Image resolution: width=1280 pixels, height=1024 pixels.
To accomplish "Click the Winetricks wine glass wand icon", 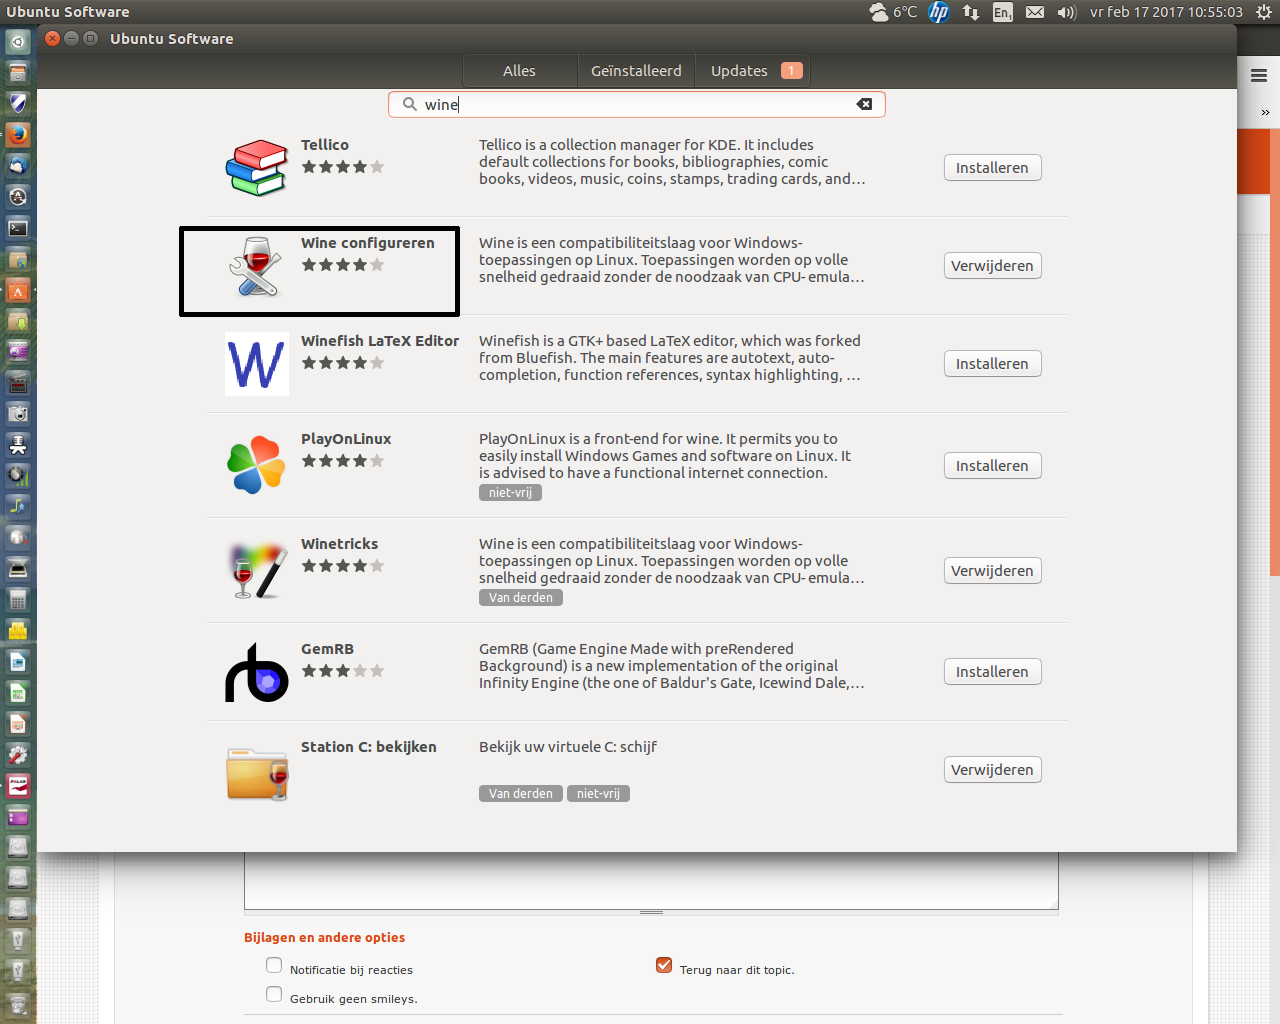I will click(257, 570).
